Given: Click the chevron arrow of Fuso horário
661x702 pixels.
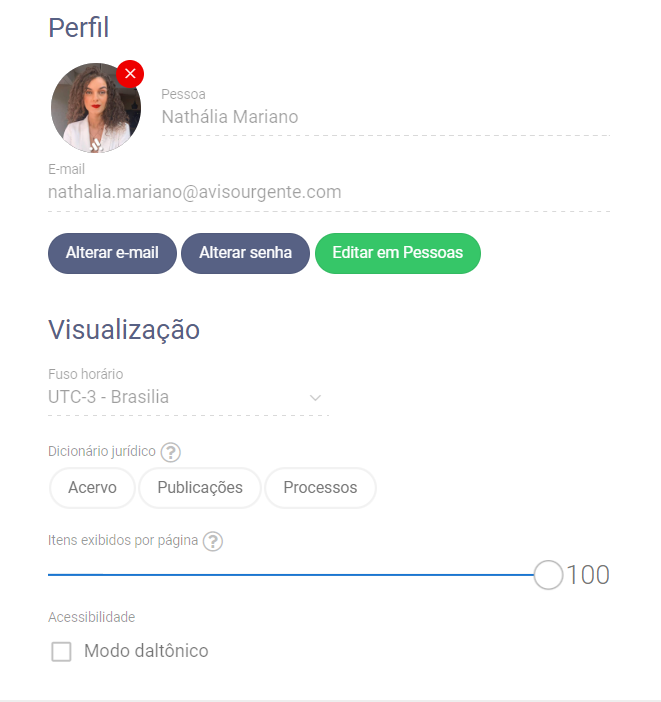Looking at the screenshot, I should click(x=315, y=398).
